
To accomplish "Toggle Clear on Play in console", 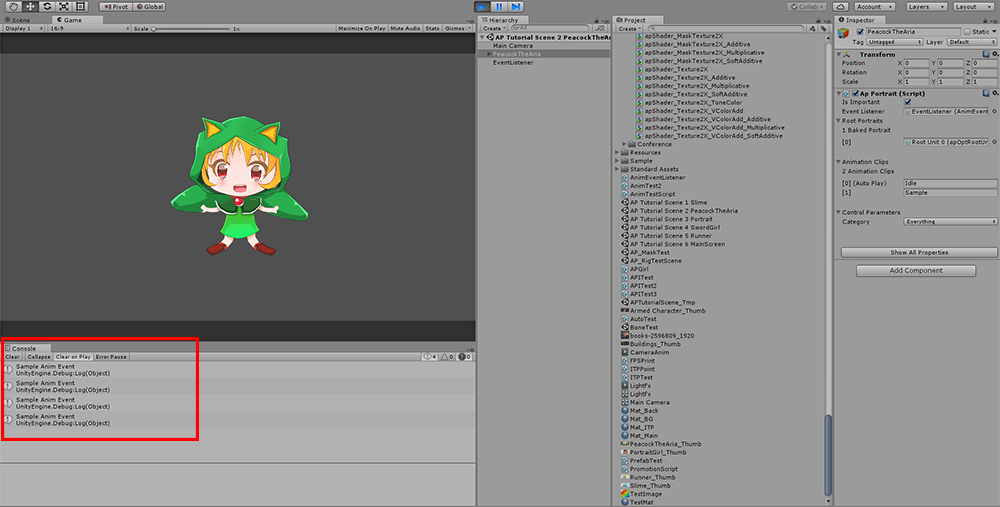I will coord(73,356).
